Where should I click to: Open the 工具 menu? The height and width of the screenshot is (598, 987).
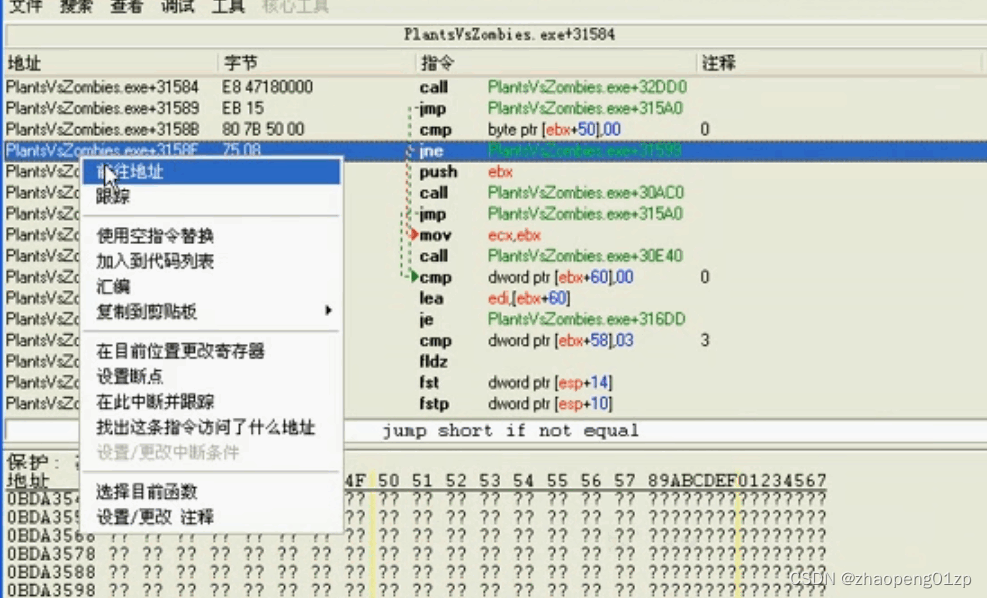tap(228, 7)
